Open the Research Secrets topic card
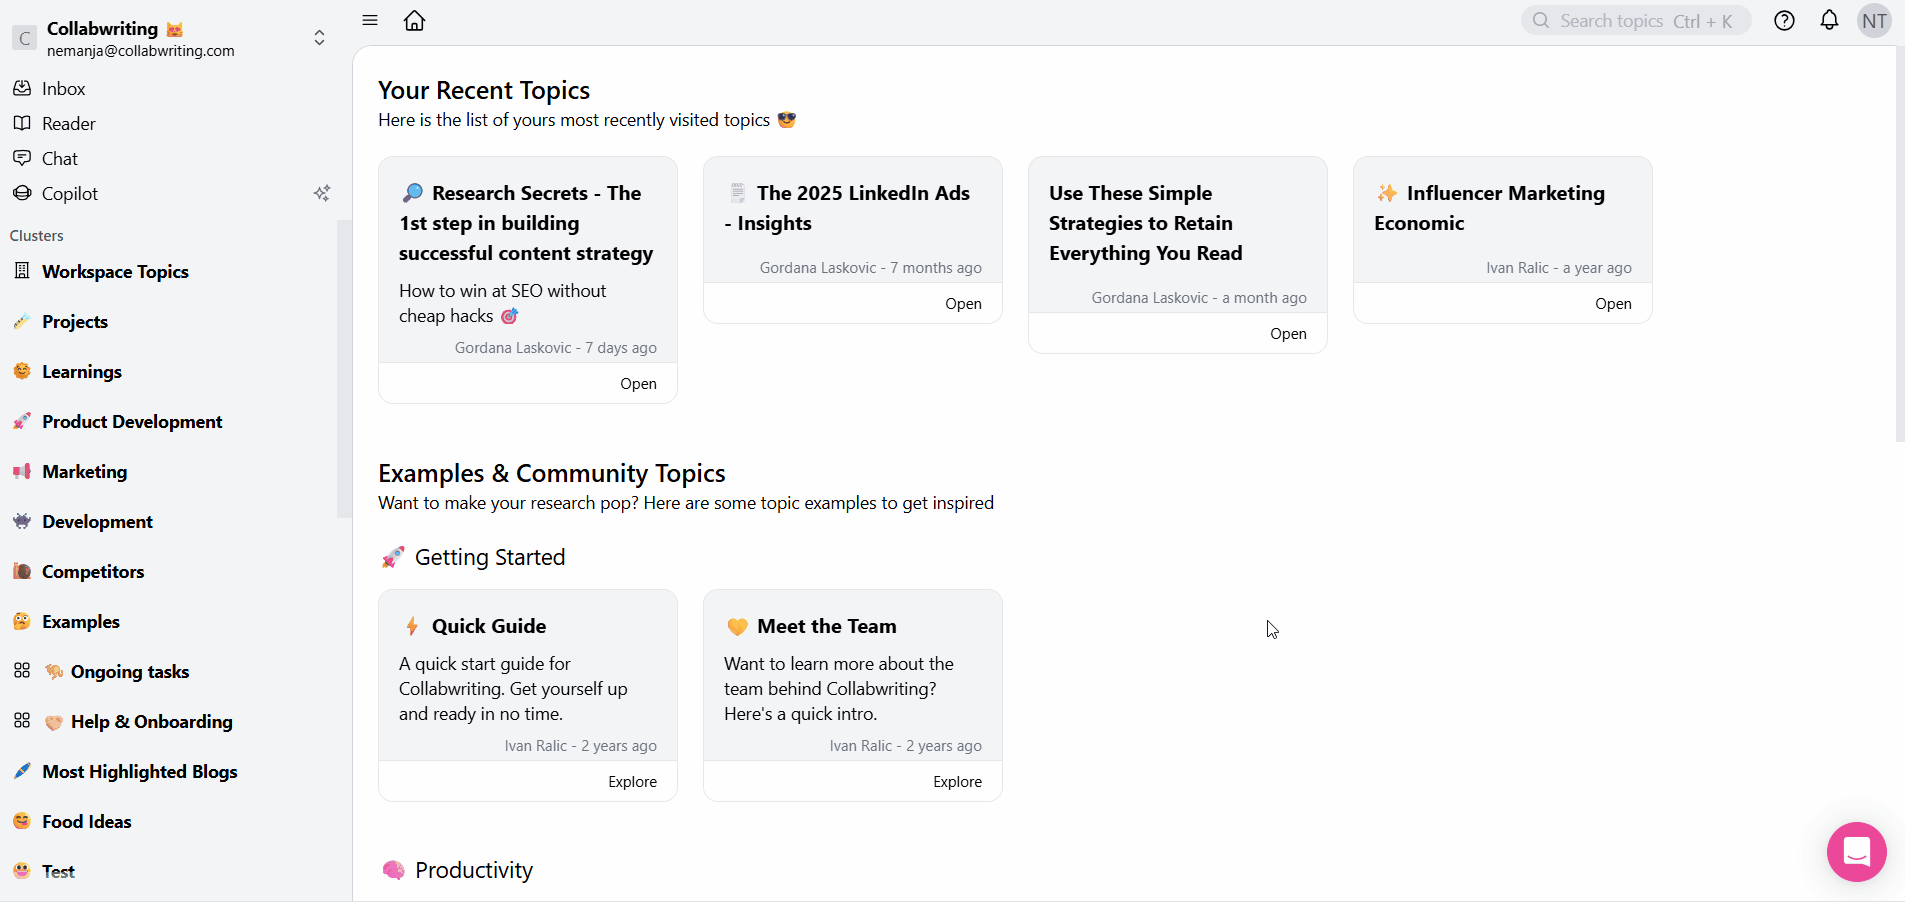 coord(637,384)
